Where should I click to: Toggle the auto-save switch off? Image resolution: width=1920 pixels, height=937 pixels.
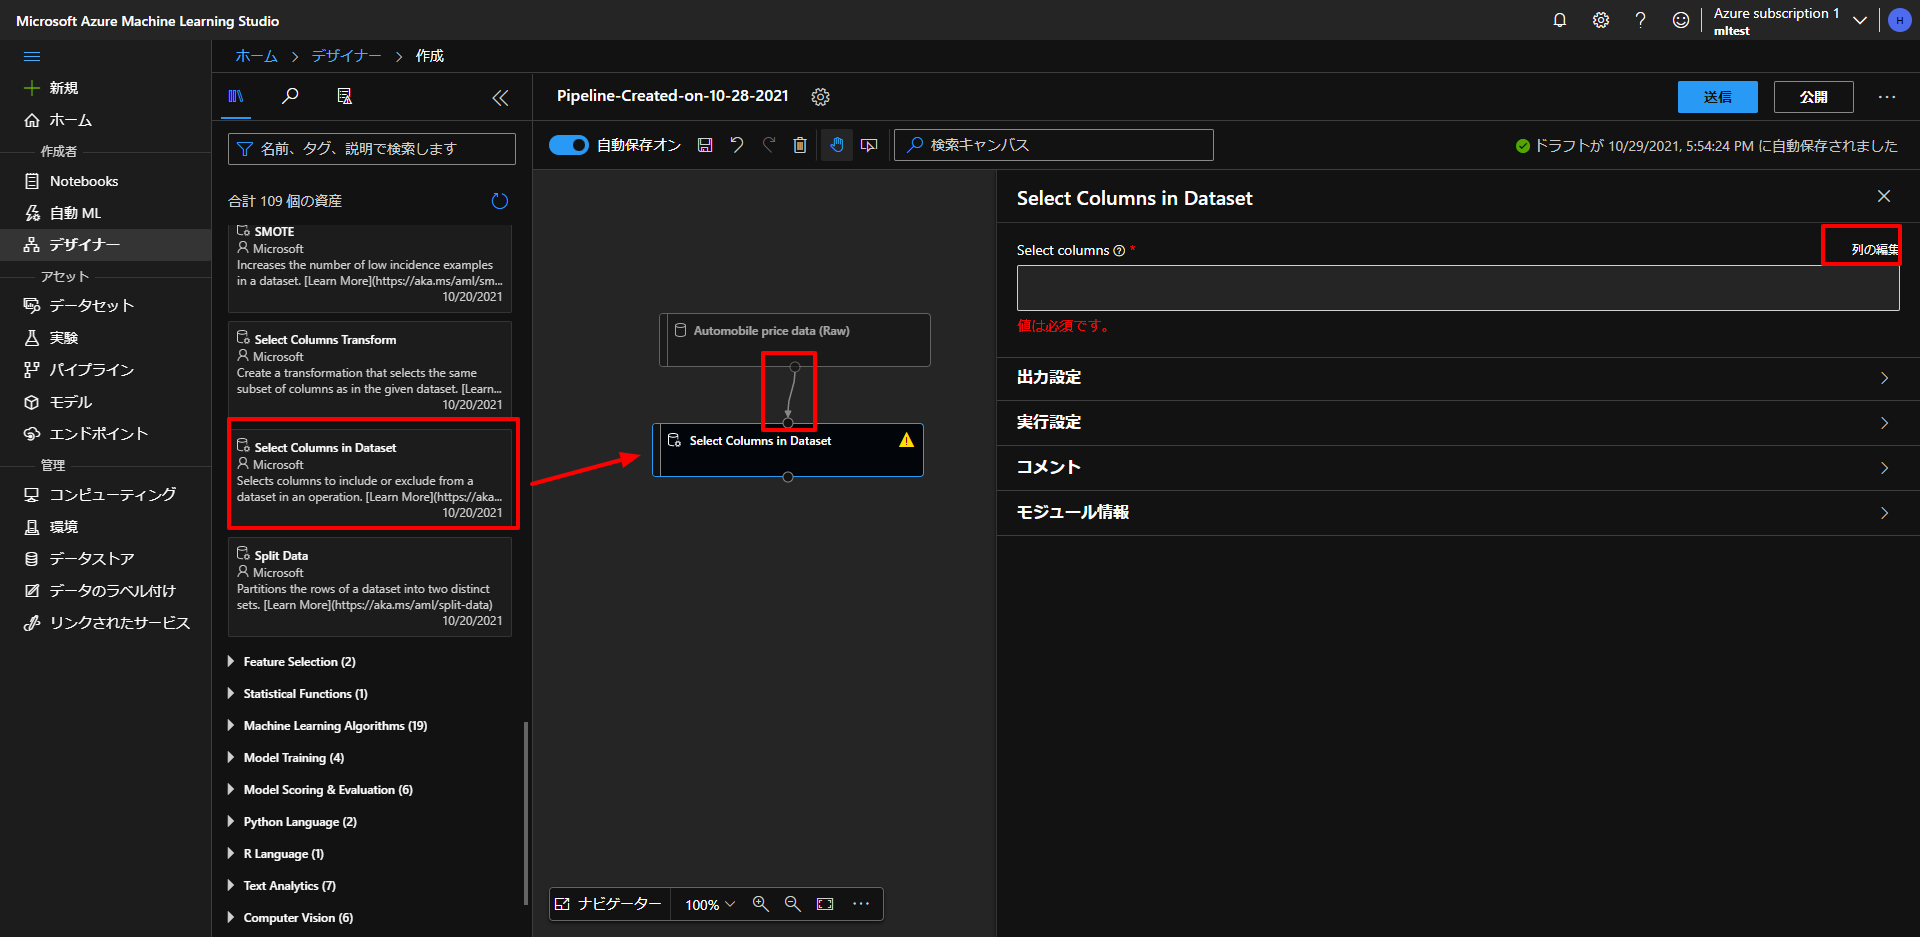(569, 145)
